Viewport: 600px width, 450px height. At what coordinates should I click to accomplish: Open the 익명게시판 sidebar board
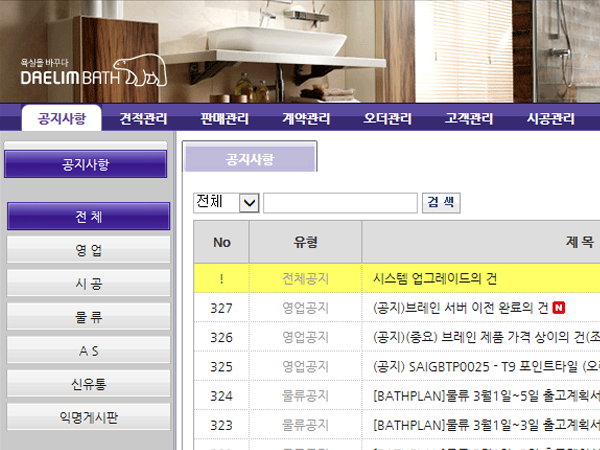pos(88,417)
